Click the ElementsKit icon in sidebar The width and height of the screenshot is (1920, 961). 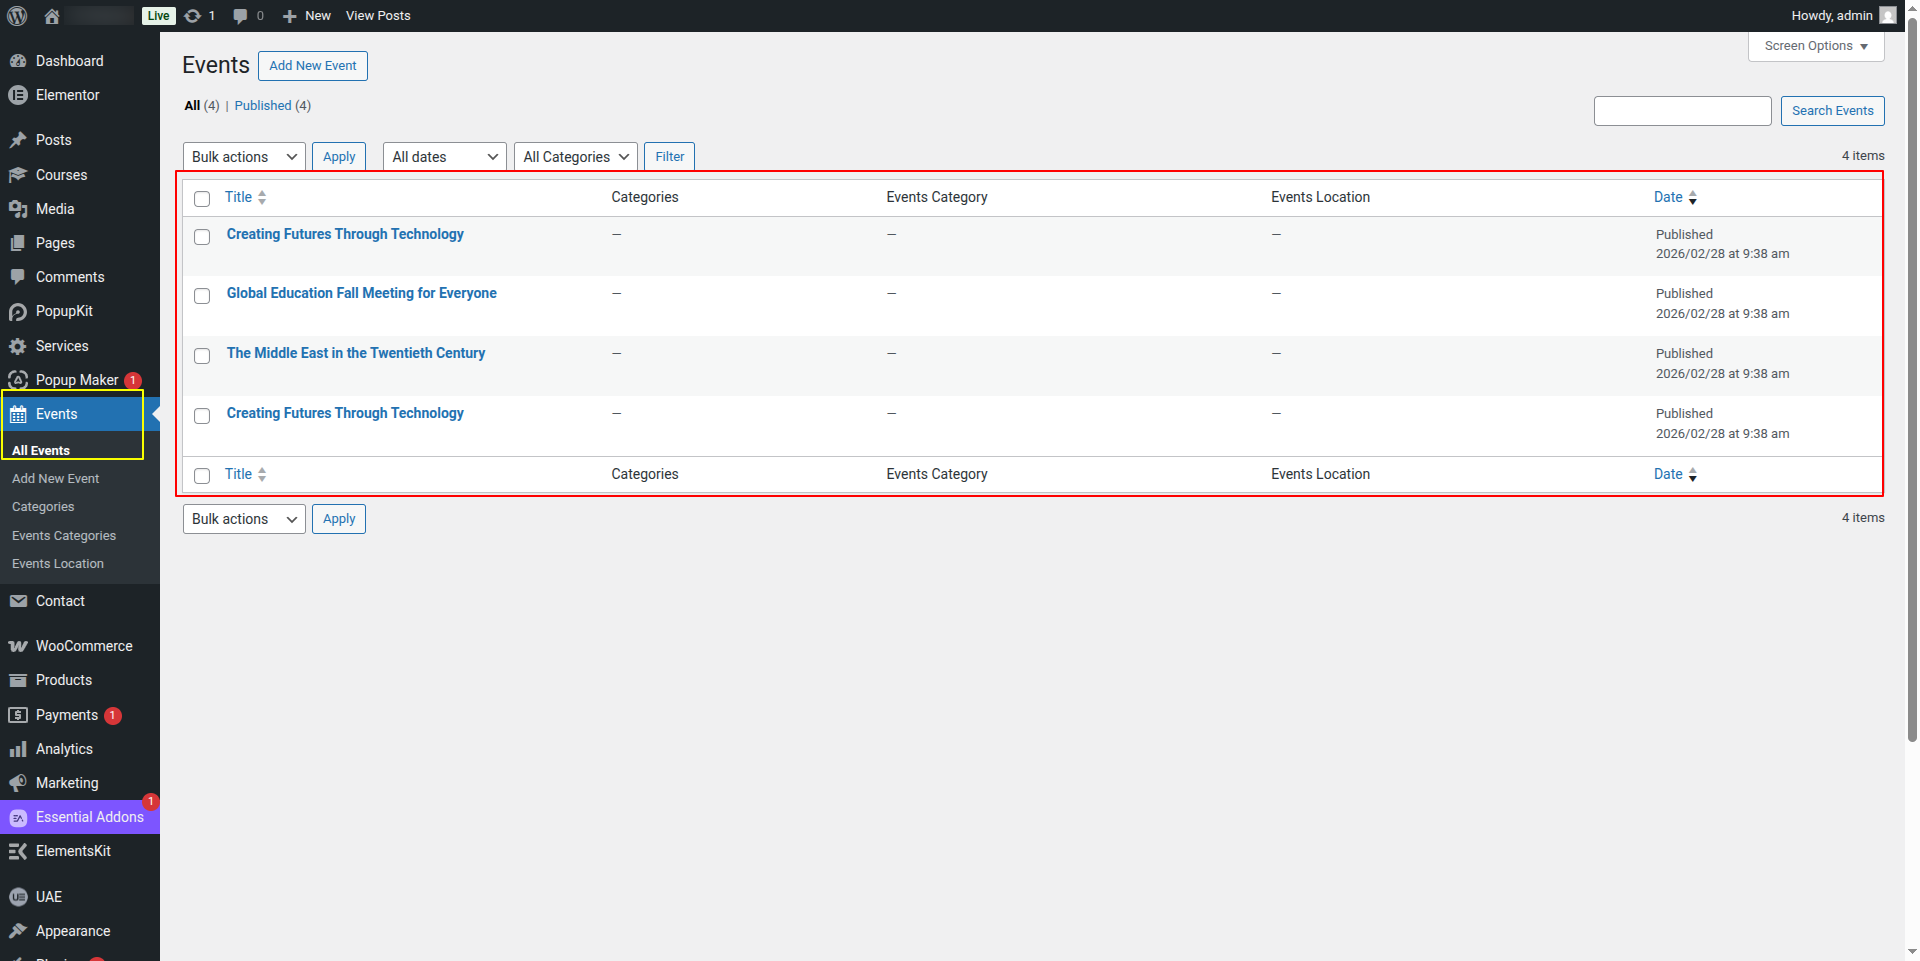[18, 851]
